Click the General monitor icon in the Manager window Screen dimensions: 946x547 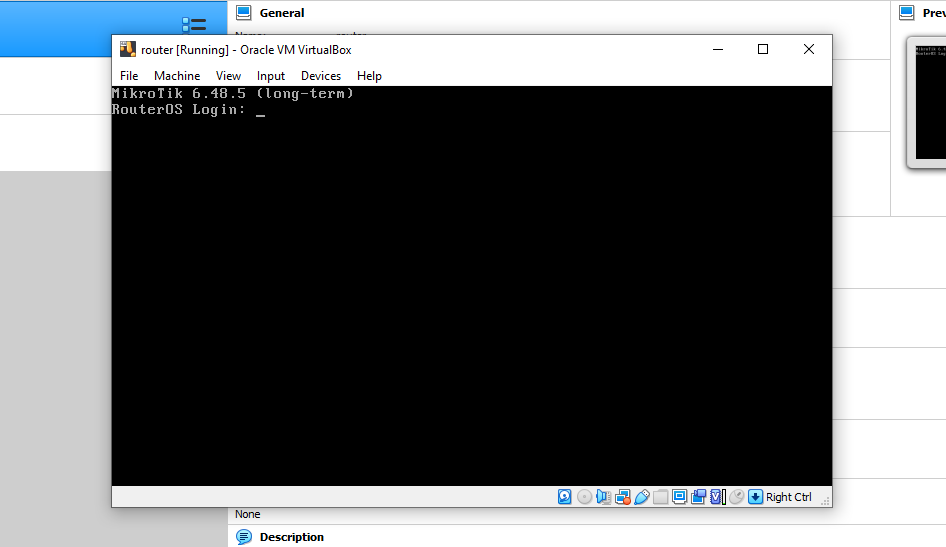pyautogui.click(x=244, y=13)
